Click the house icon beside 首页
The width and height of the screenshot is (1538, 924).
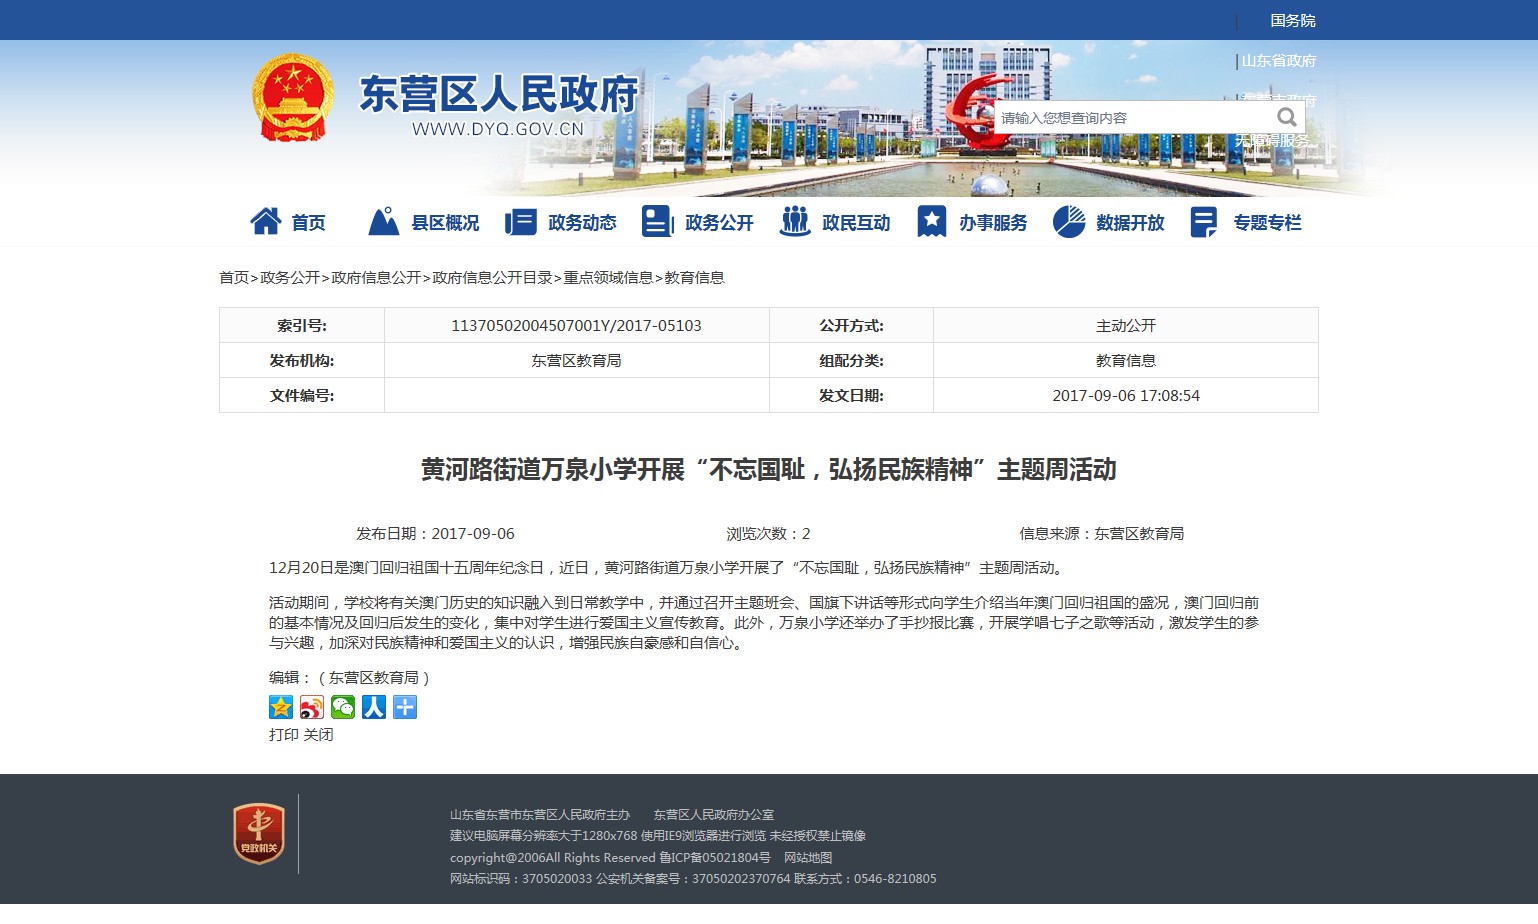pyautogui.click(x=265, y=222)
